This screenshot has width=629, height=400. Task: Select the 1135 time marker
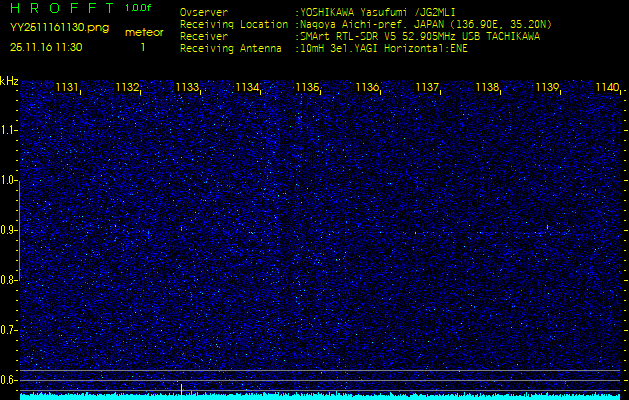coord(307,88)
